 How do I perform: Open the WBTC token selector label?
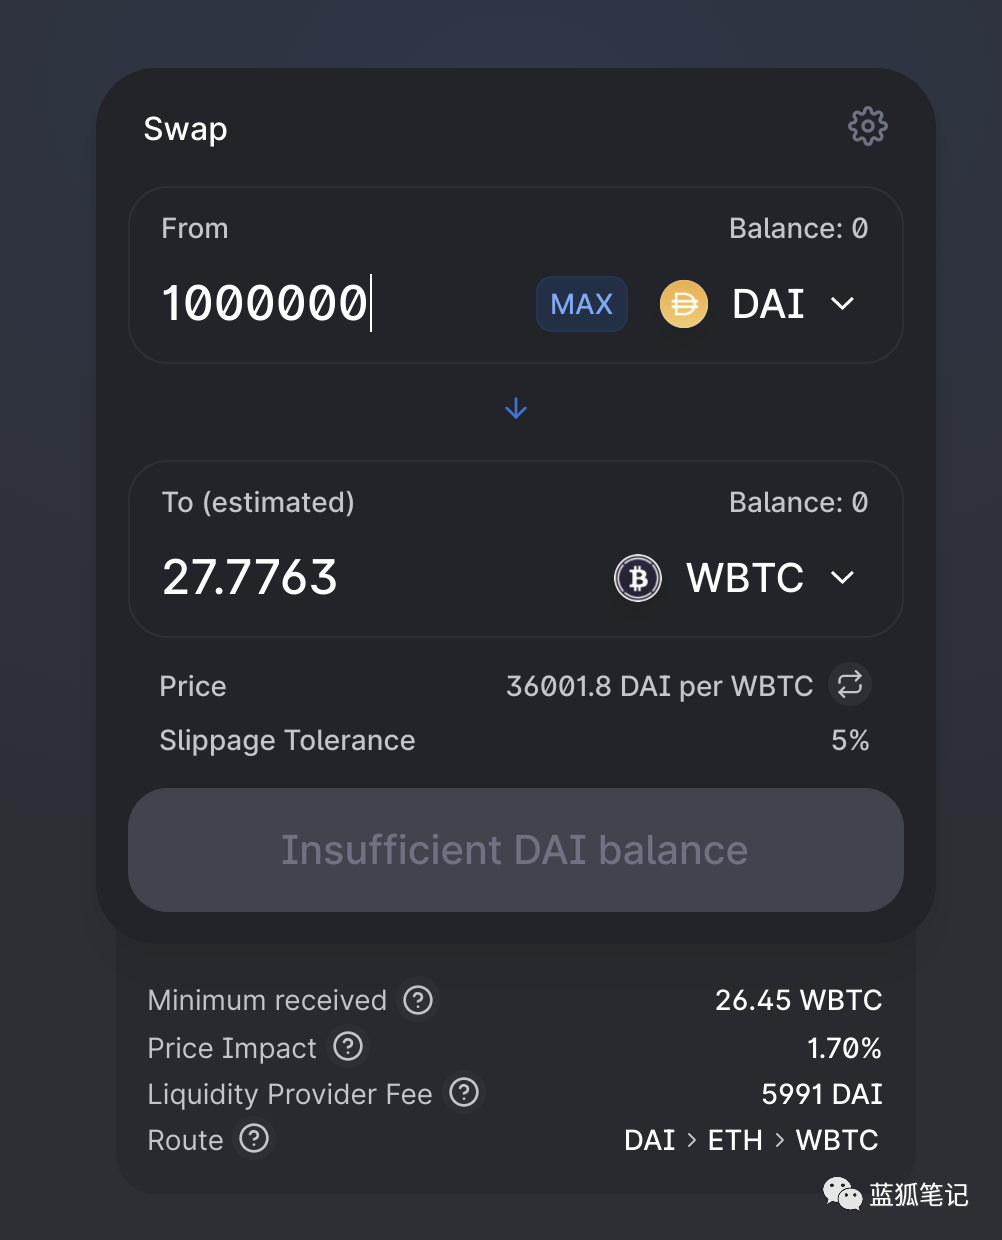tap(745, 578)
